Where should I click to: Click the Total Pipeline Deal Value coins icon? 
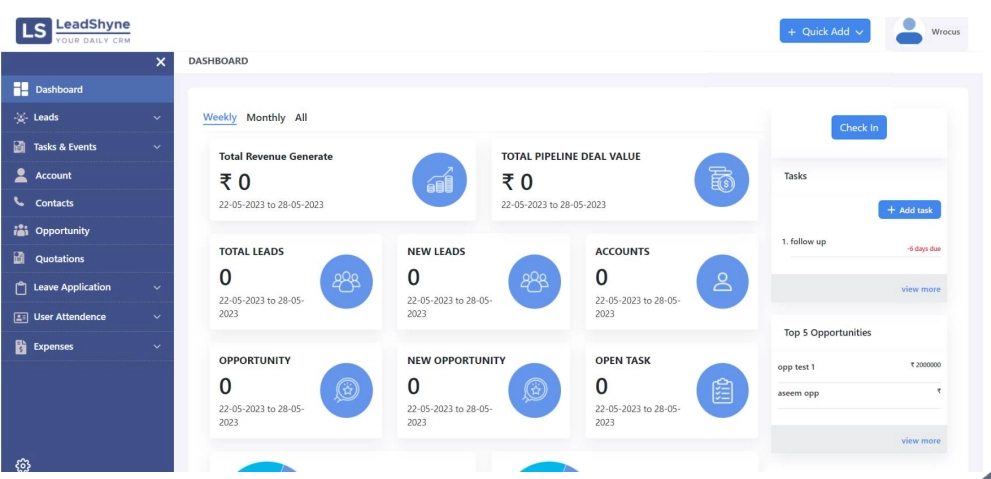(x=721, y=180)
